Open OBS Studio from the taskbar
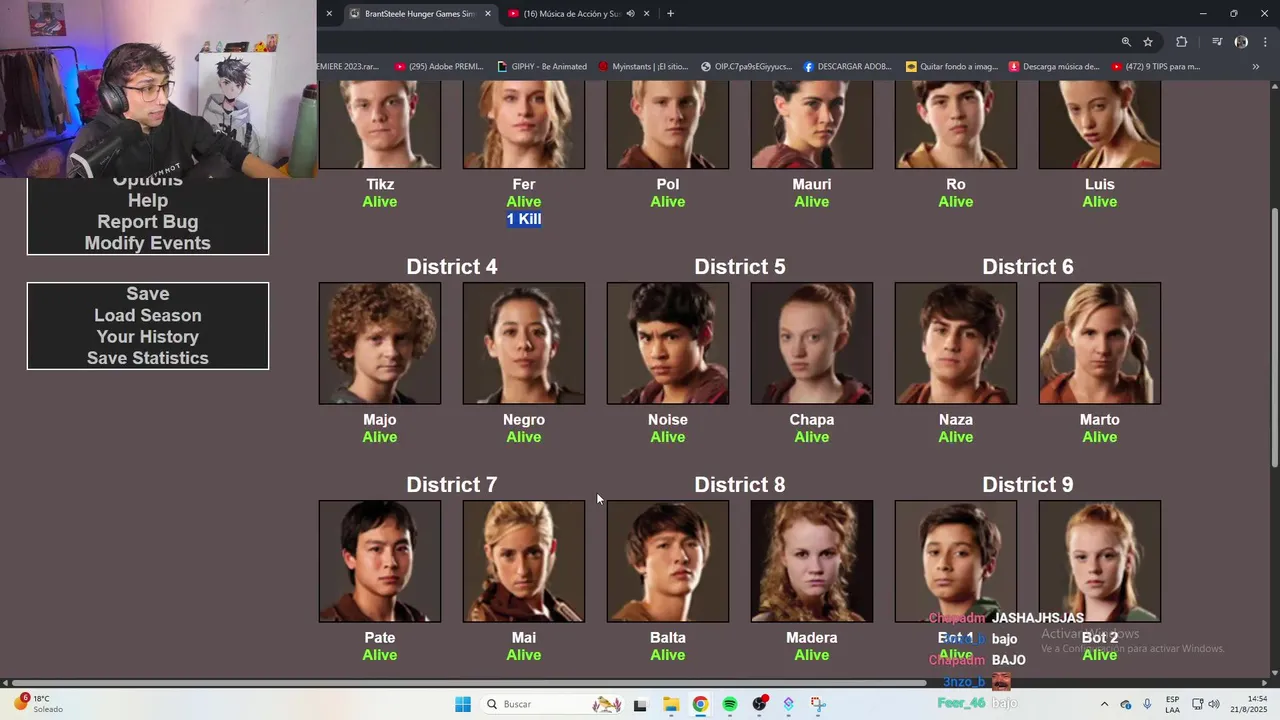 (760, 704)
